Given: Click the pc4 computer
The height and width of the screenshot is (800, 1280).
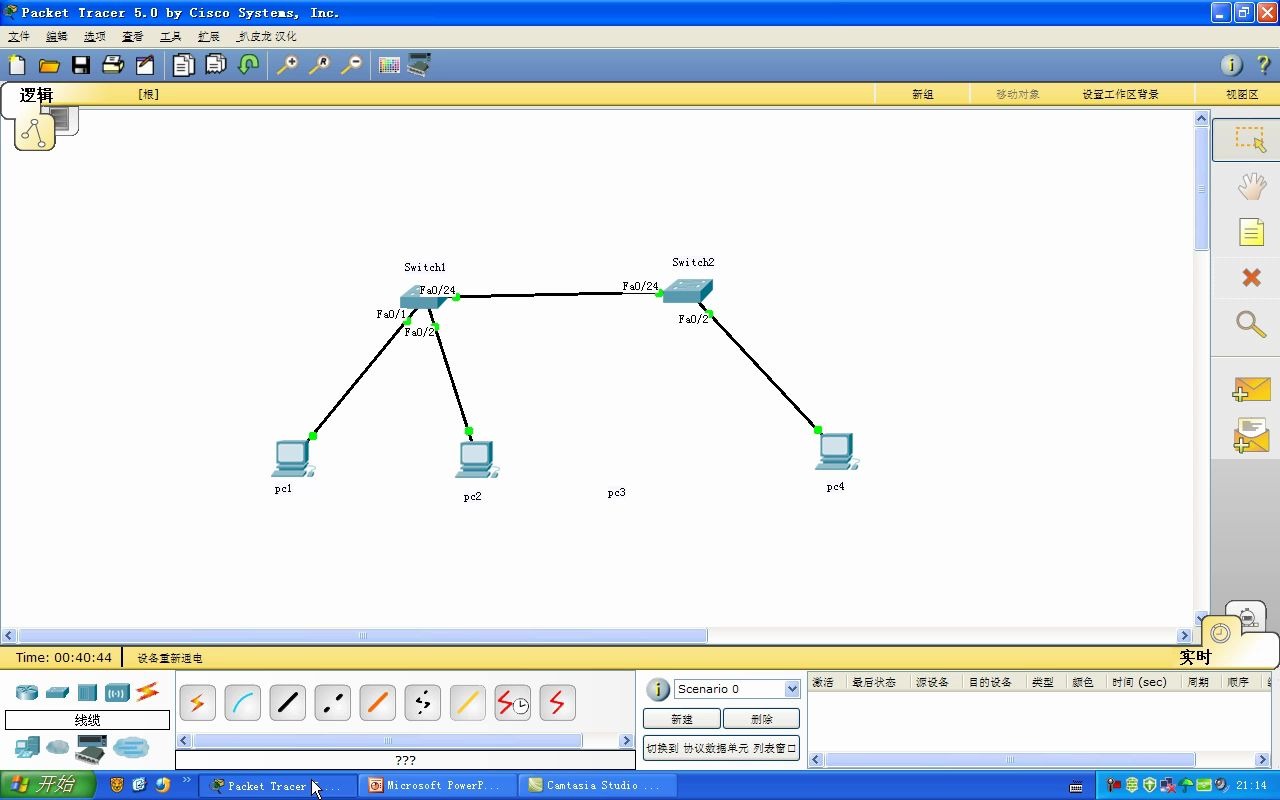Looking at the screenshot, I should coord(836,451).
